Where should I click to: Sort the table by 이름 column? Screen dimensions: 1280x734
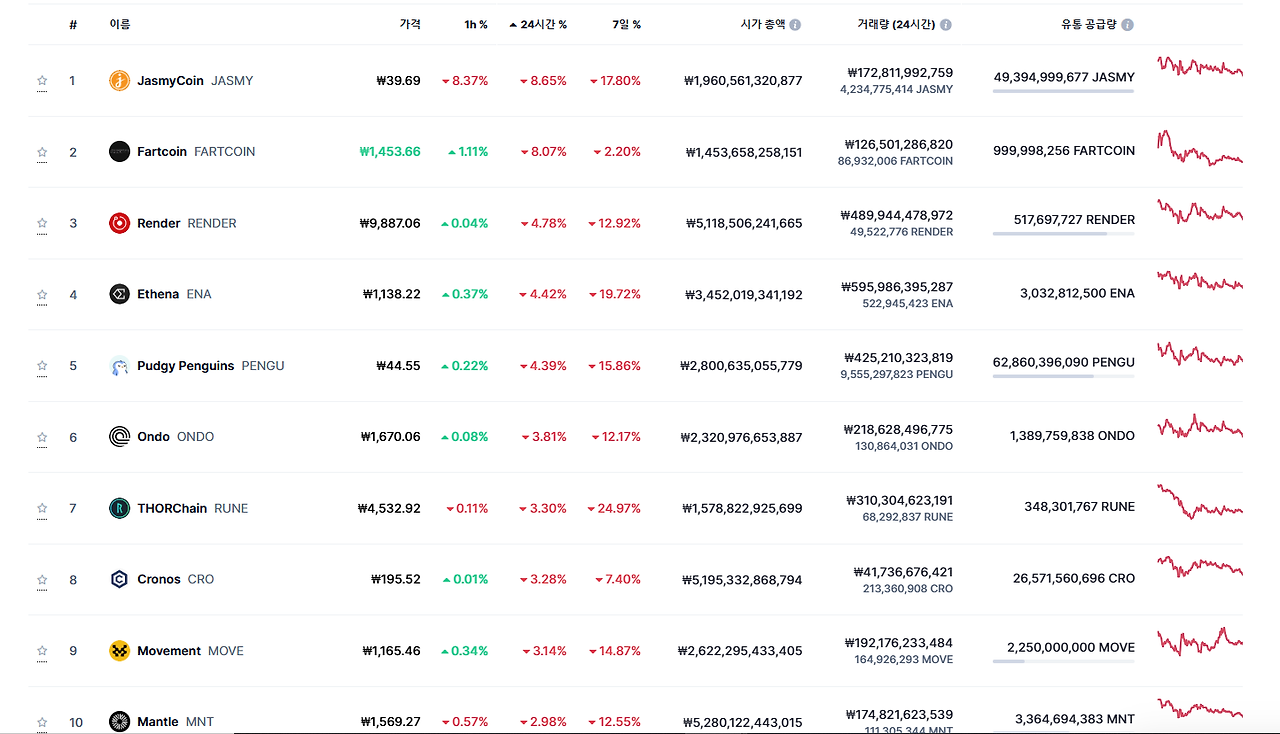coord(120,24)
